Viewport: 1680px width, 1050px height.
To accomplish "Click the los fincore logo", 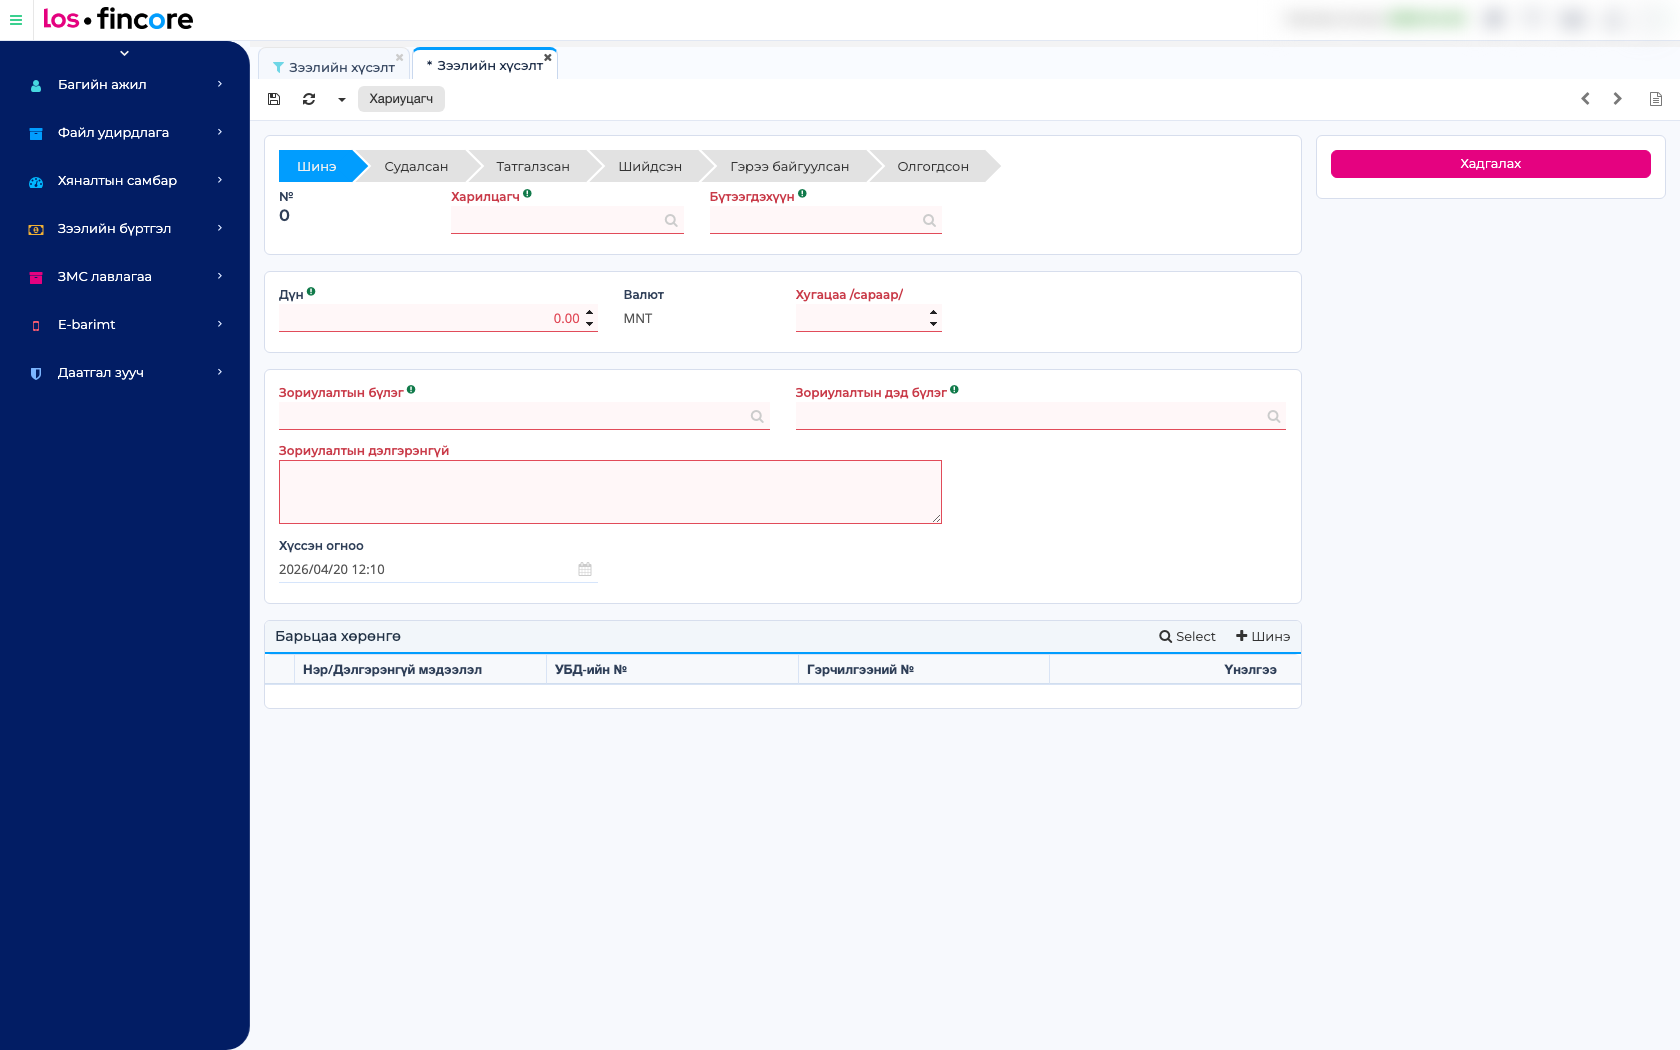I will [118, 19].
